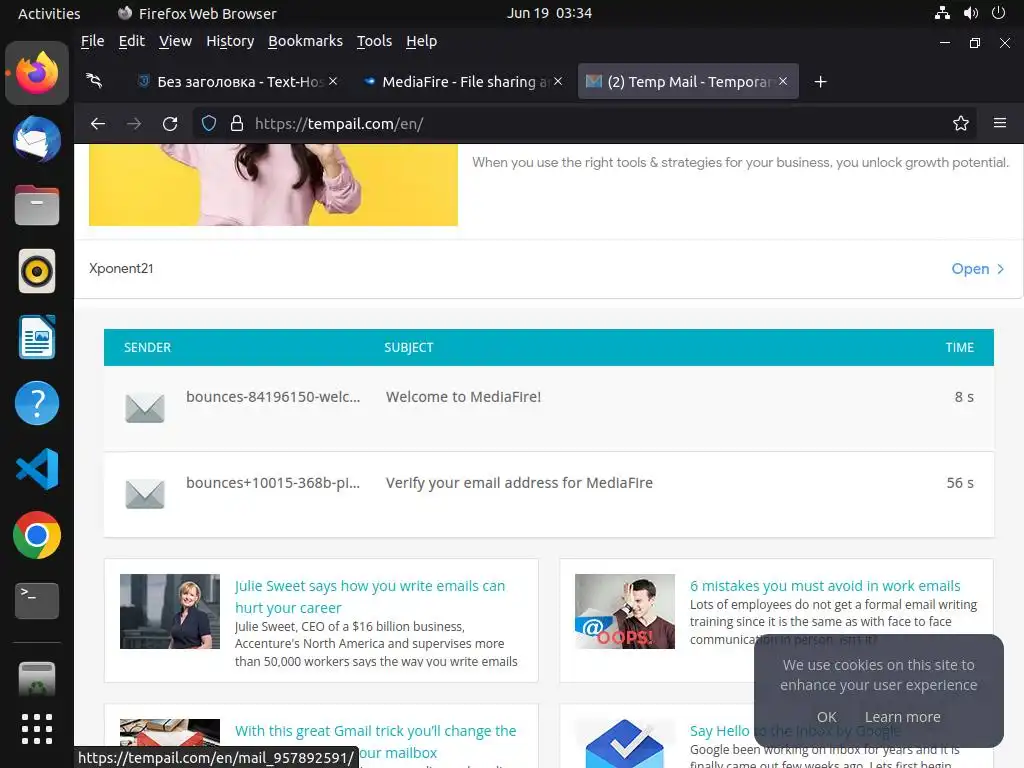The height and width of the screenshot is (768, 1024).
Task: Open Thunderbird mail from the dock
Action: point(37,139)
